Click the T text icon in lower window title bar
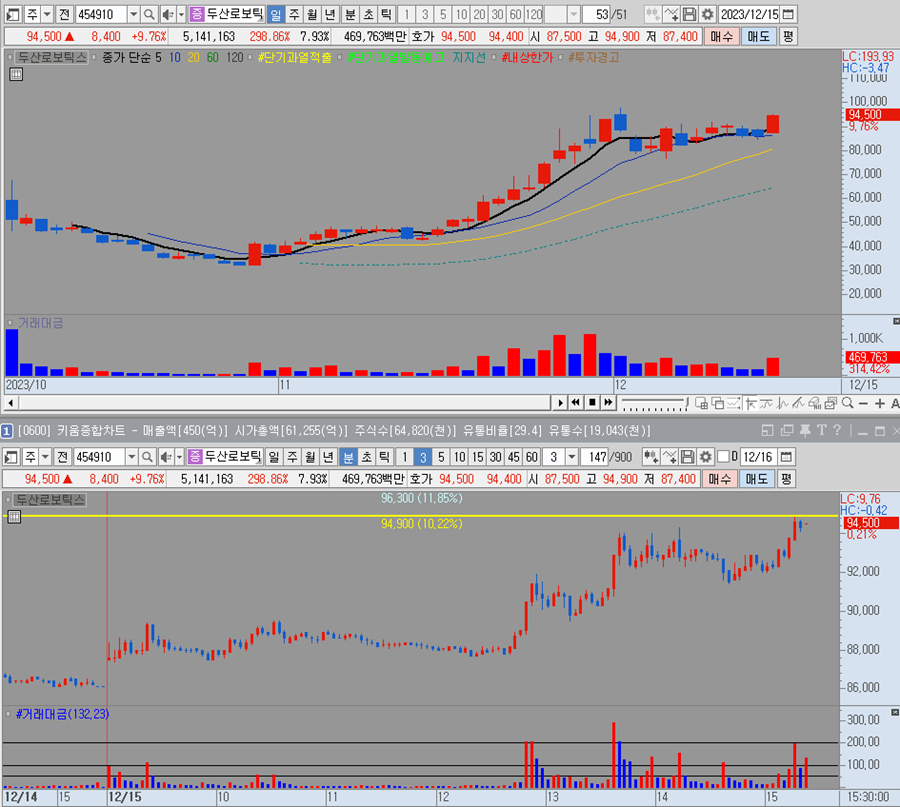 (x=822, y=430)
